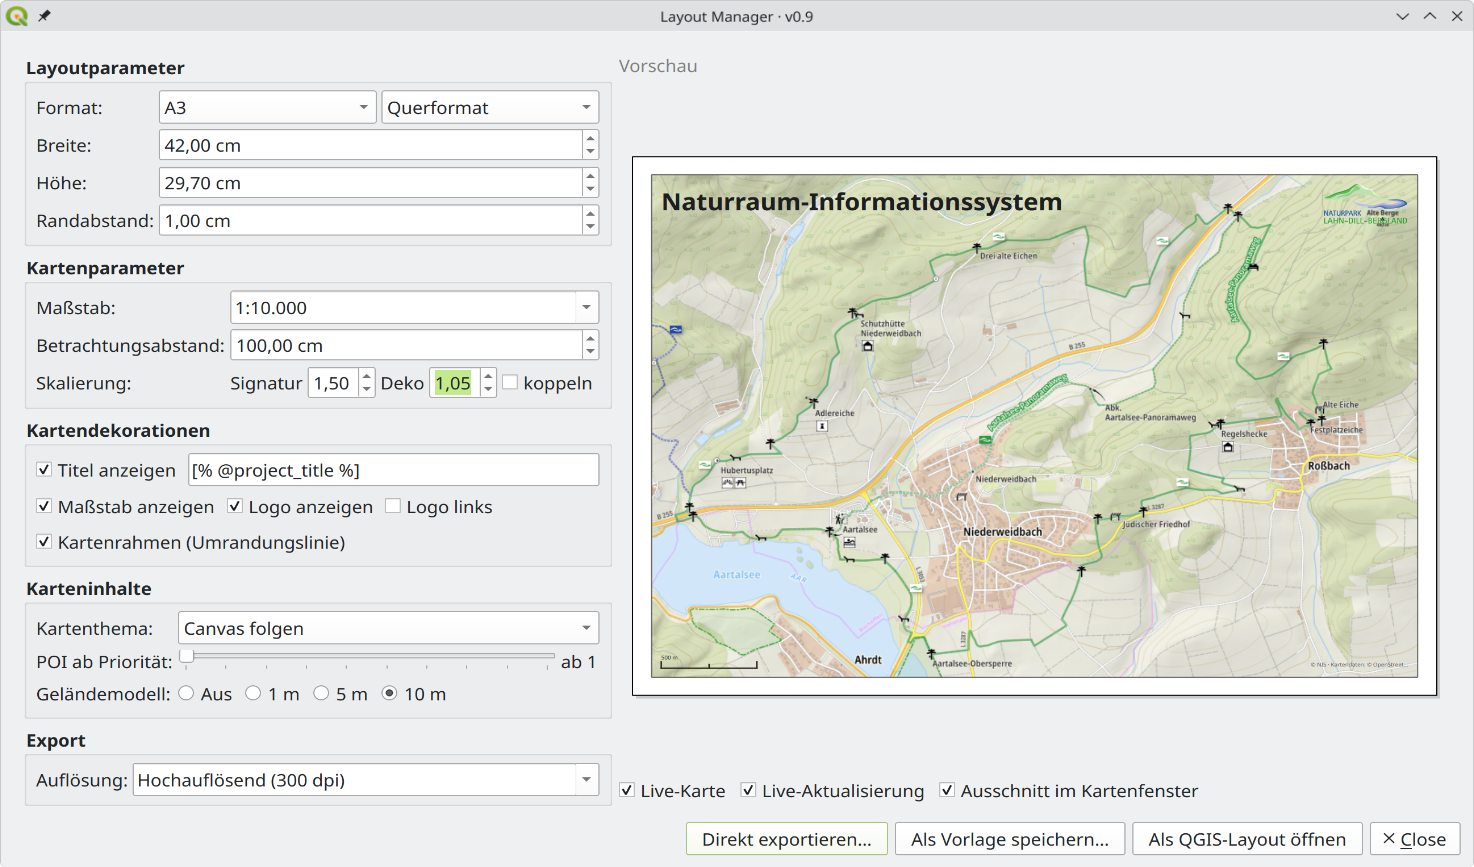Open the Format dropdown showing A3
This screenshot has width=1474, height=867.
click(268, 107)
